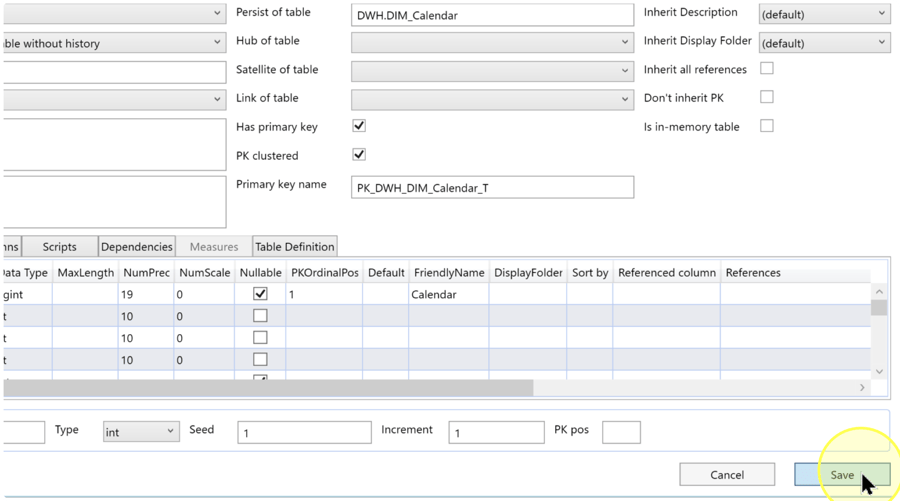The width and height of the screenshot is (900, 501).
Task: Click the NumPrec cell showing 19
Action: 146,294
